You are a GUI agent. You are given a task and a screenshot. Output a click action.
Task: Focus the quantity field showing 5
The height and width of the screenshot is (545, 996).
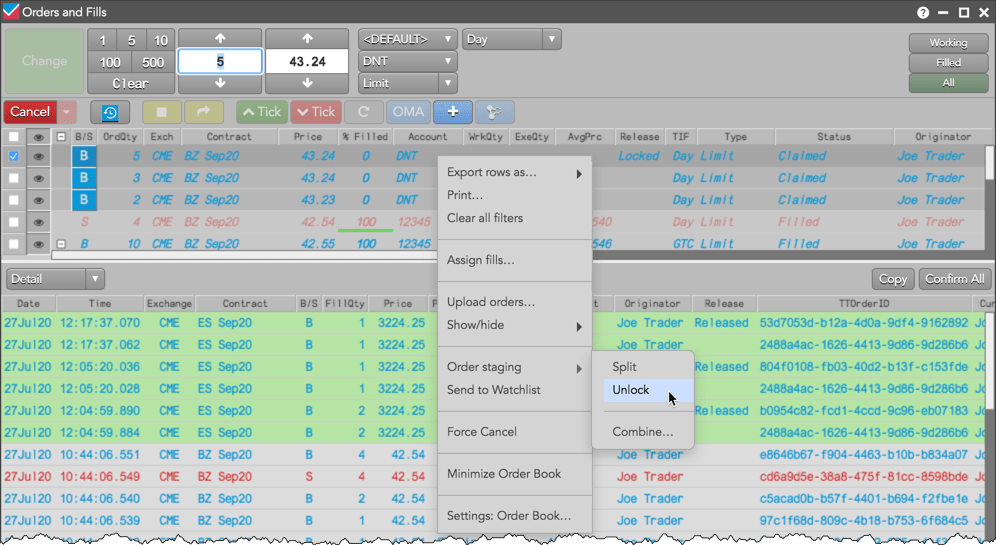tap(220, 62)
